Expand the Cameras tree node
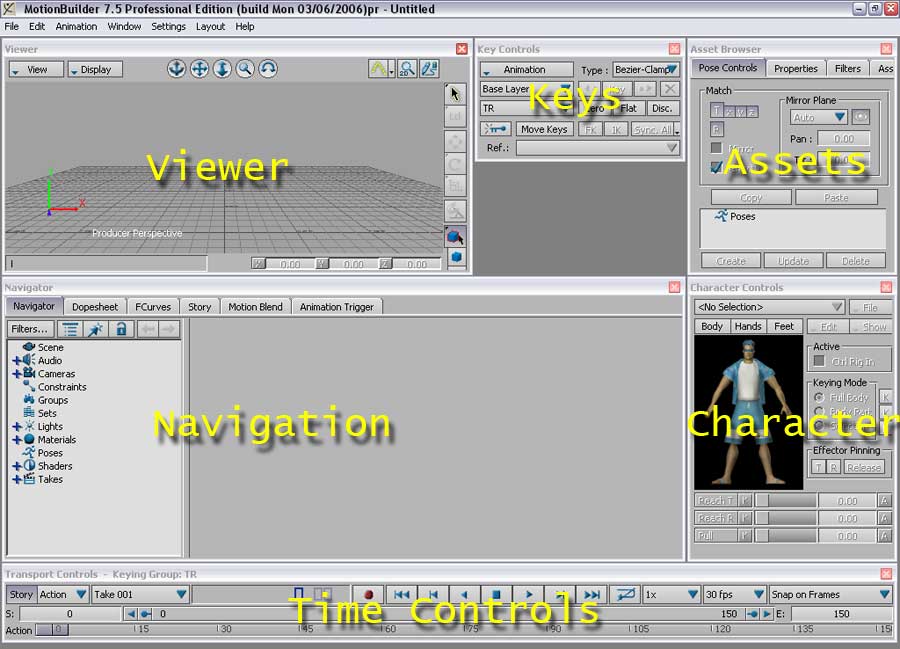900x649 pixels. tap(17, 374)
